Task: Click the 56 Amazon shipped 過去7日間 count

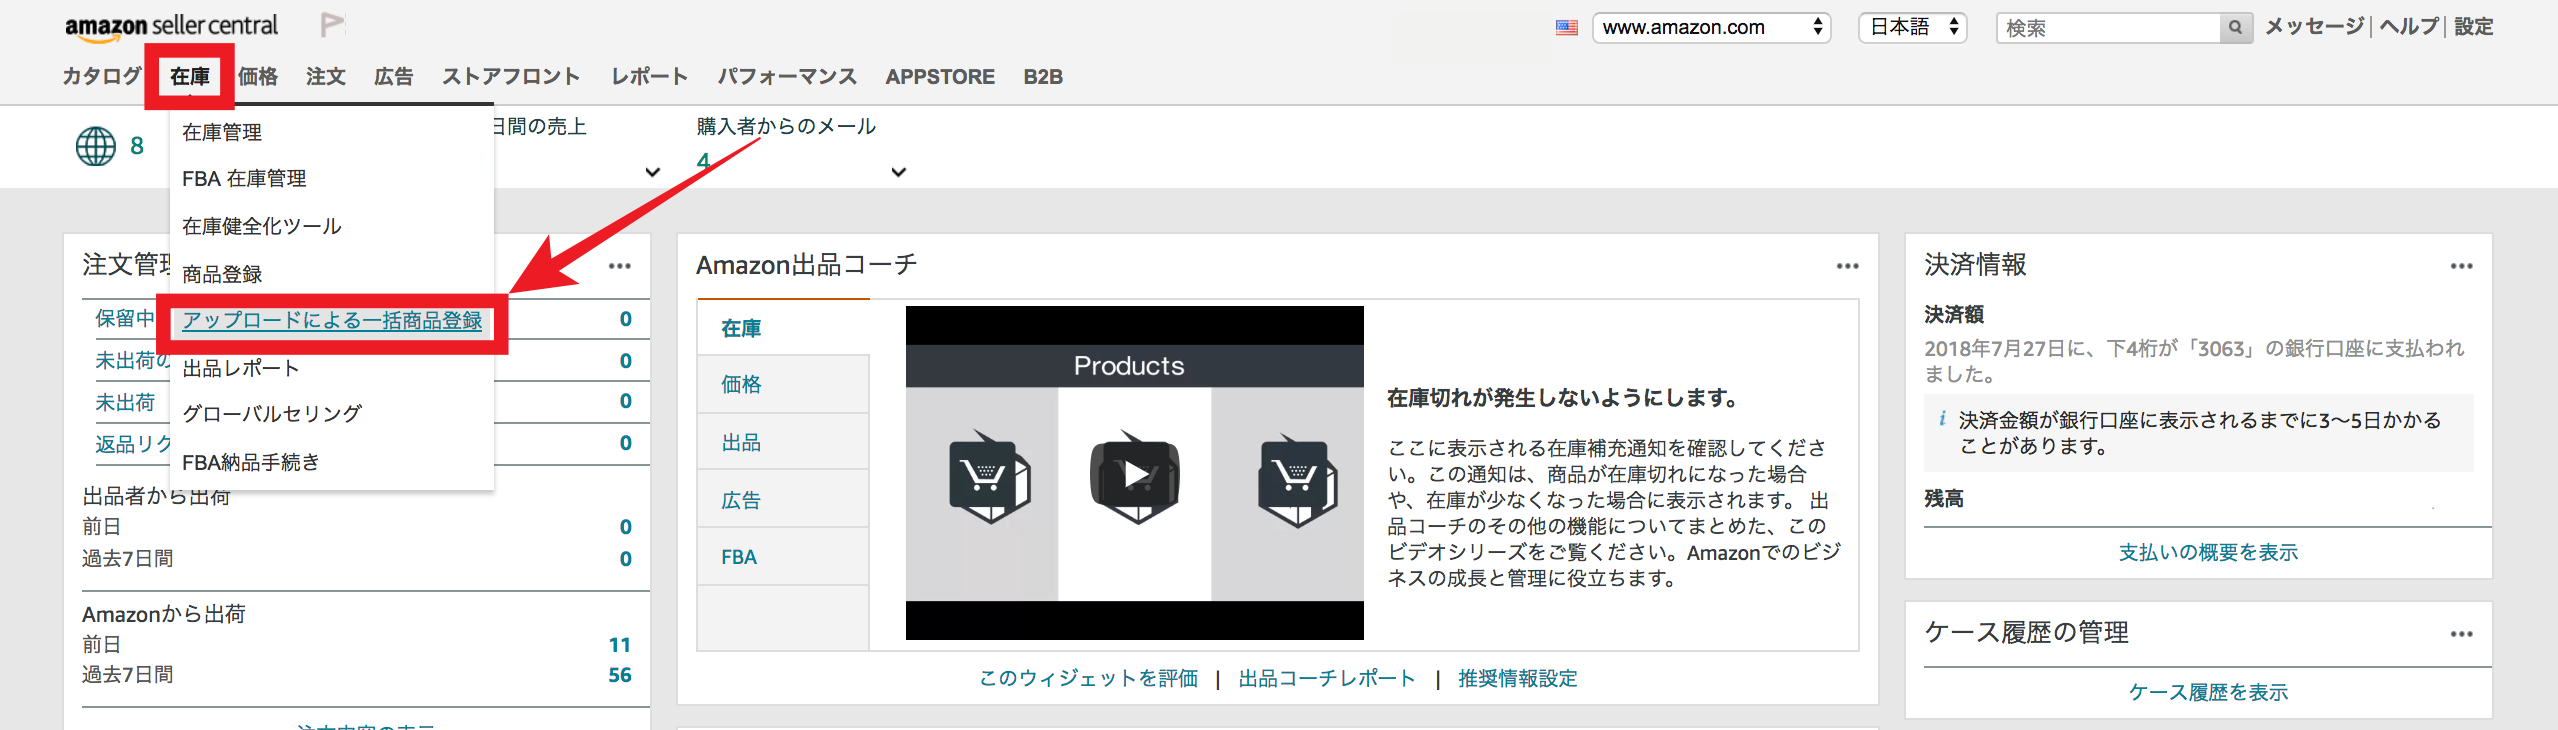Action: (620, 675)
